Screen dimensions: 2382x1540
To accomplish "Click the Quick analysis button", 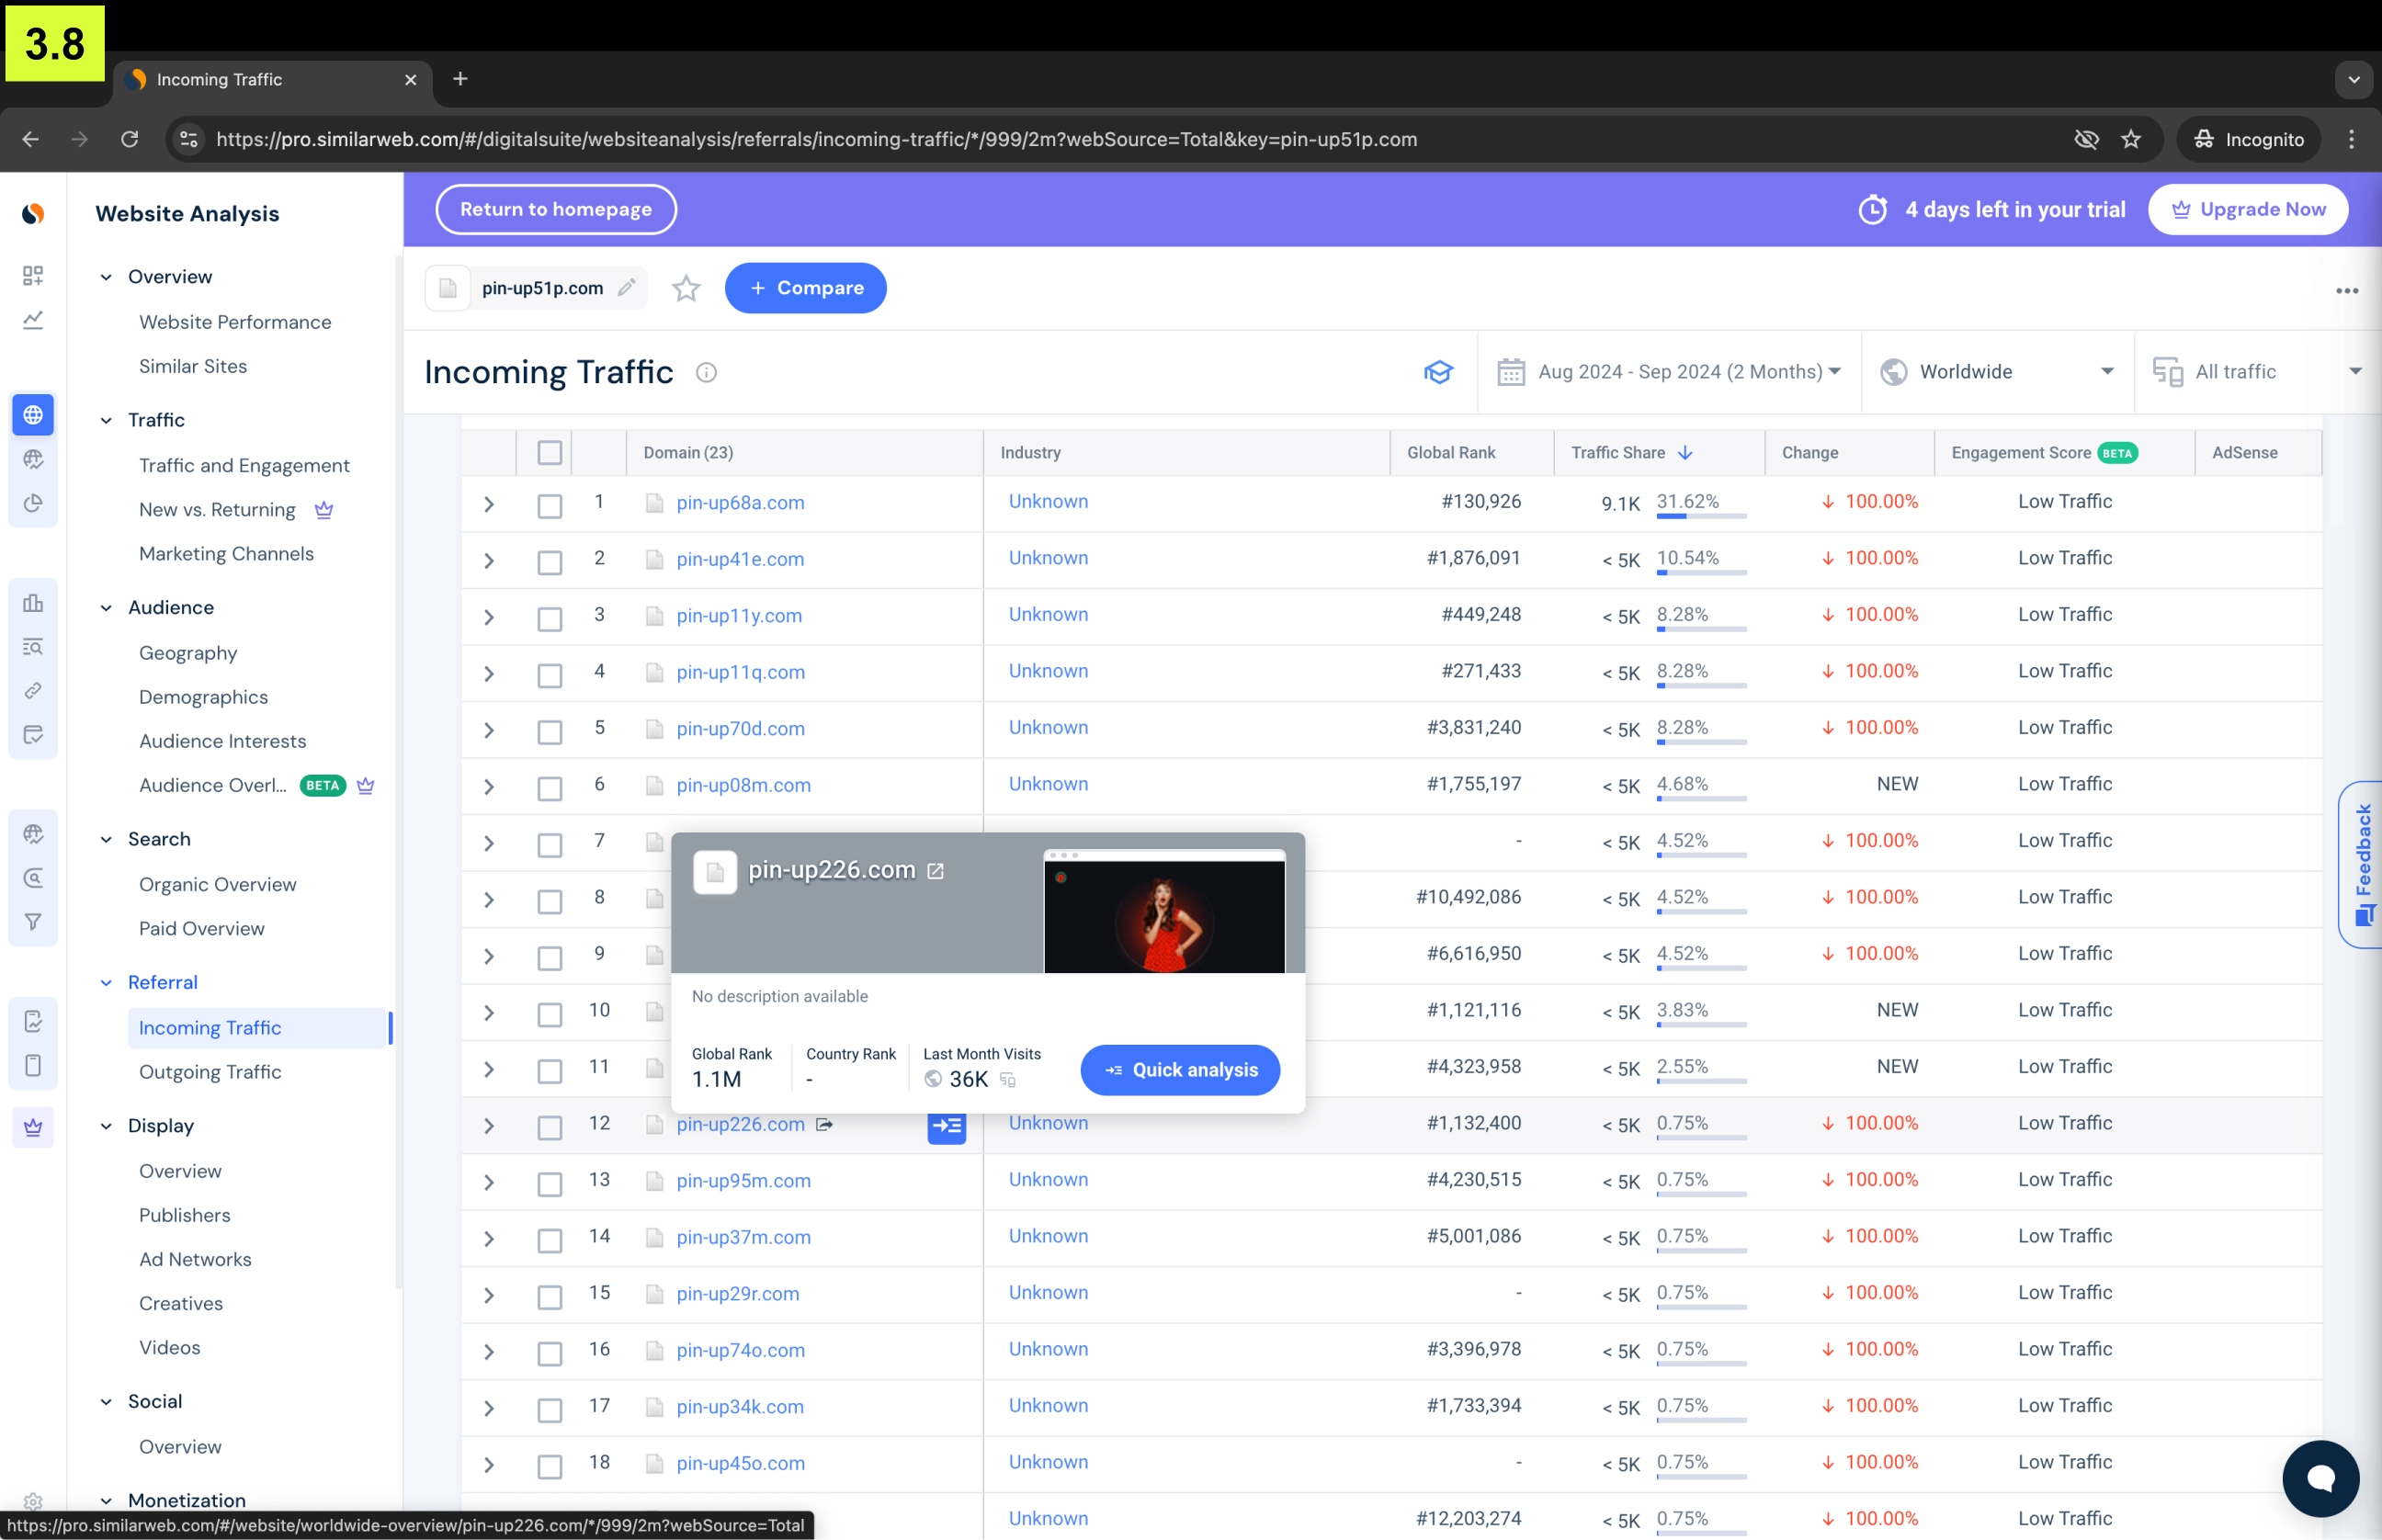I will click(1180, 1070).
